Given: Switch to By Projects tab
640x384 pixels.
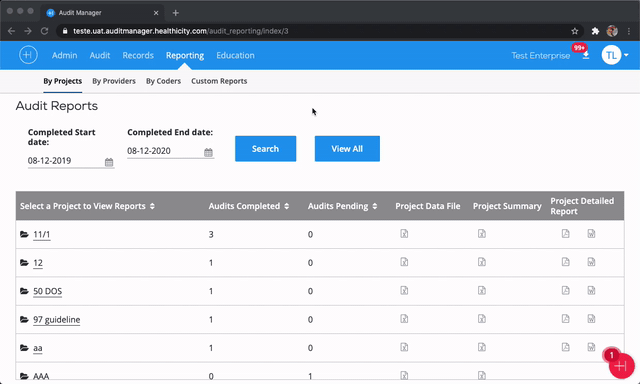Looking at the screenshot, I should [x=62, y=81].
